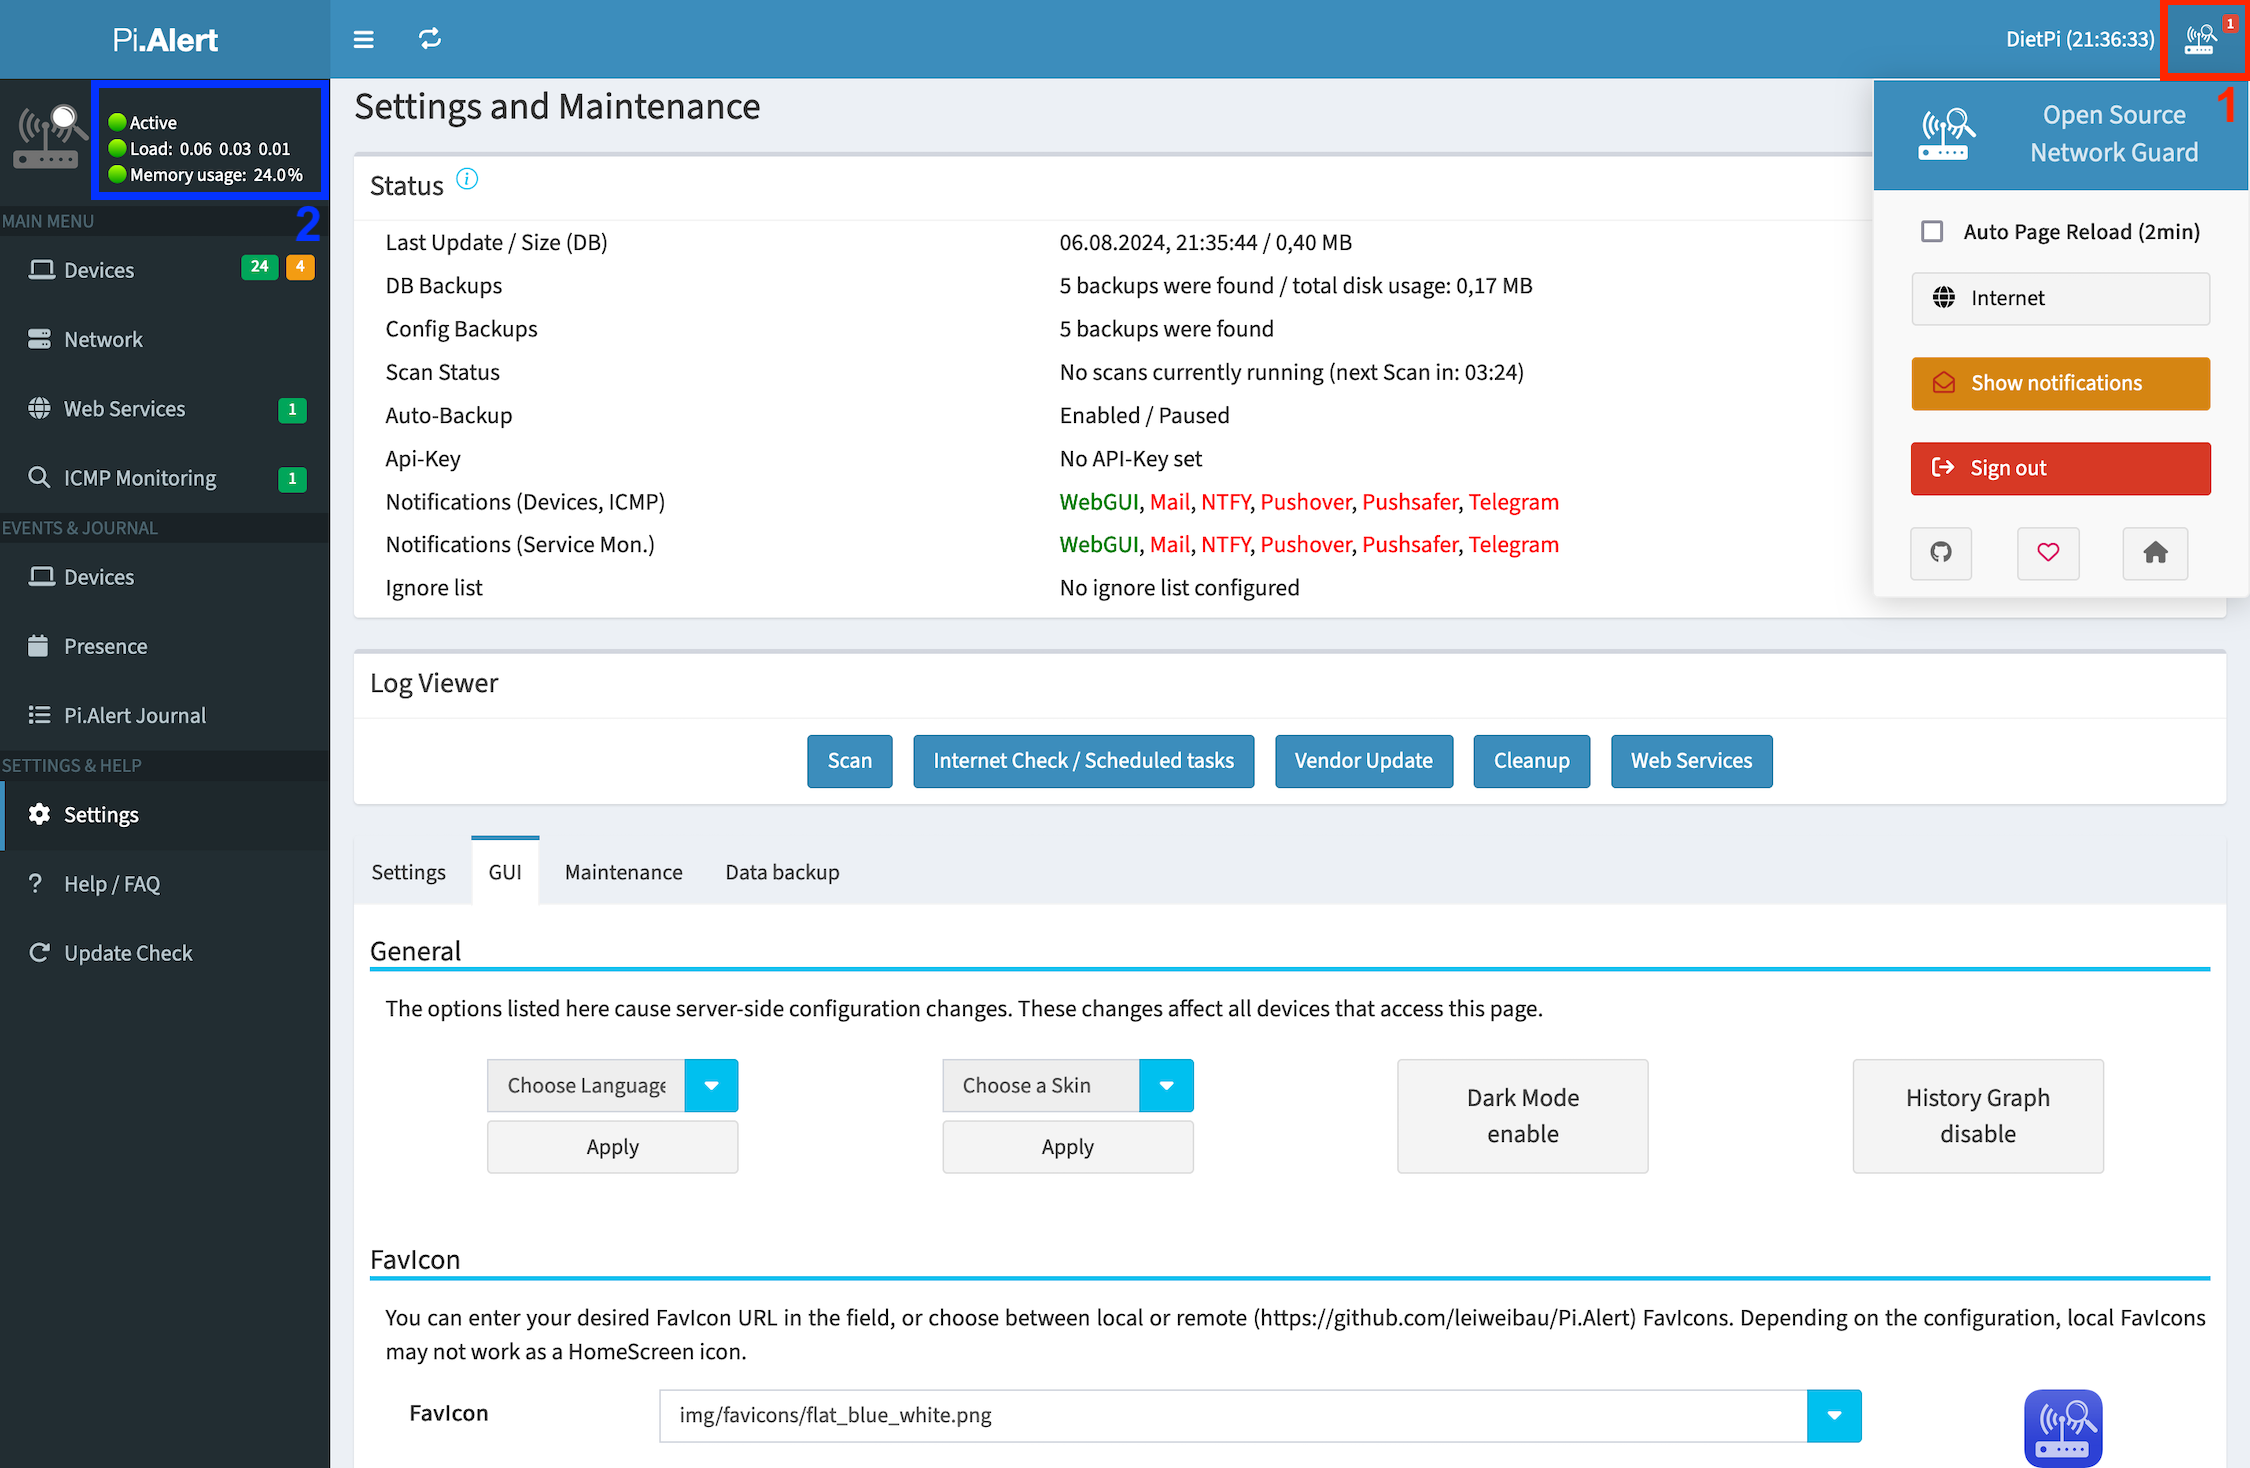Image resolution: width=2250 pixels, height=1468 pixels.
Task: Click the red Sign out button
Action: [2060, 468]
